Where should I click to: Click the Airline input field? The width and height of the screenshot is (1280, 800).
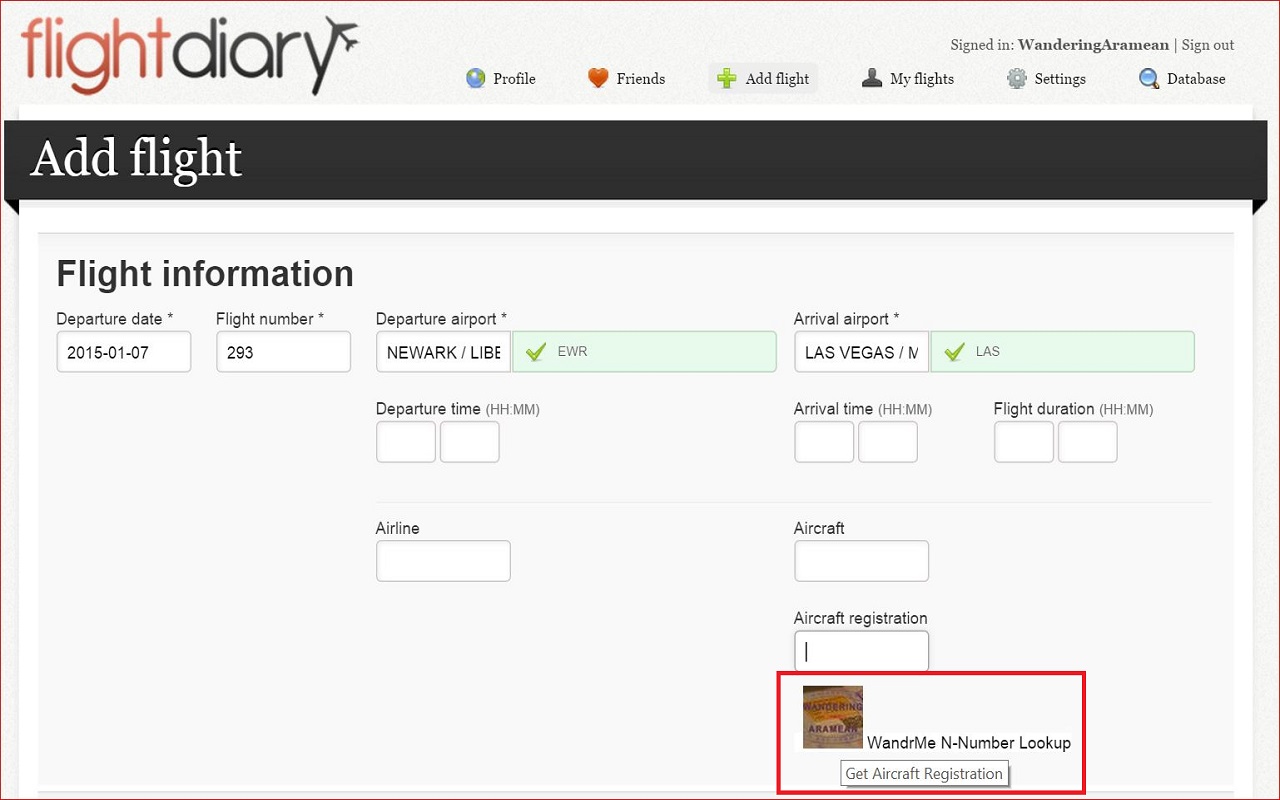tap(443, 561)
